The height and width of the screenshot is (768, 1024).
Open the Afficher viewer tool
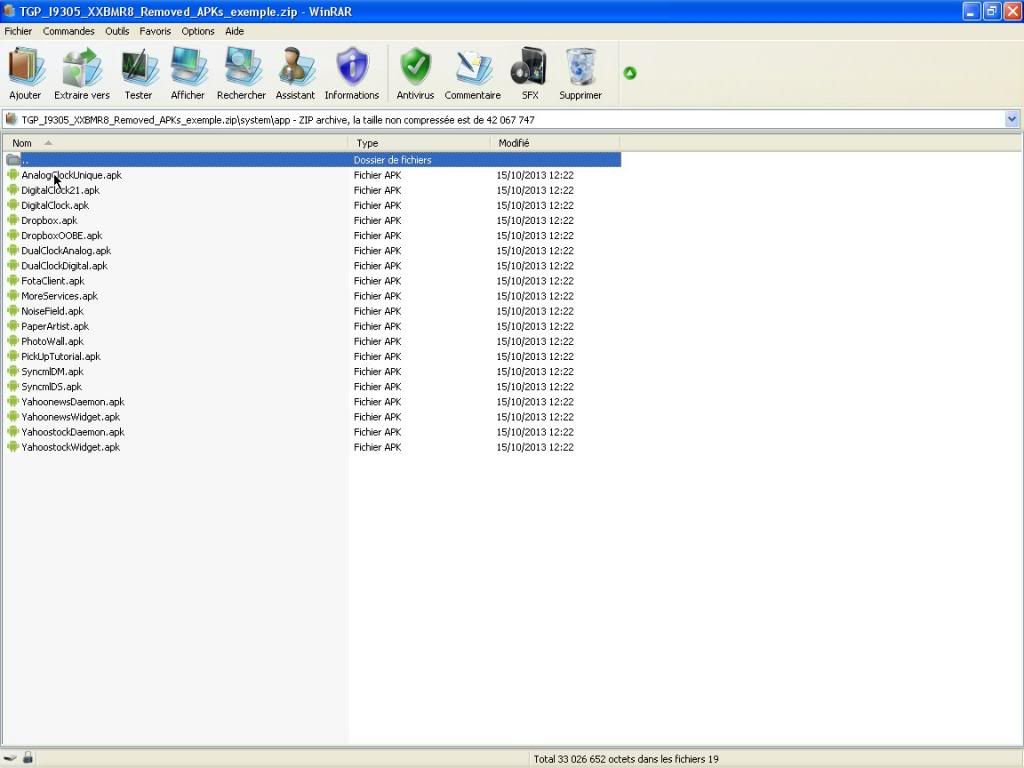pos(187,73)
